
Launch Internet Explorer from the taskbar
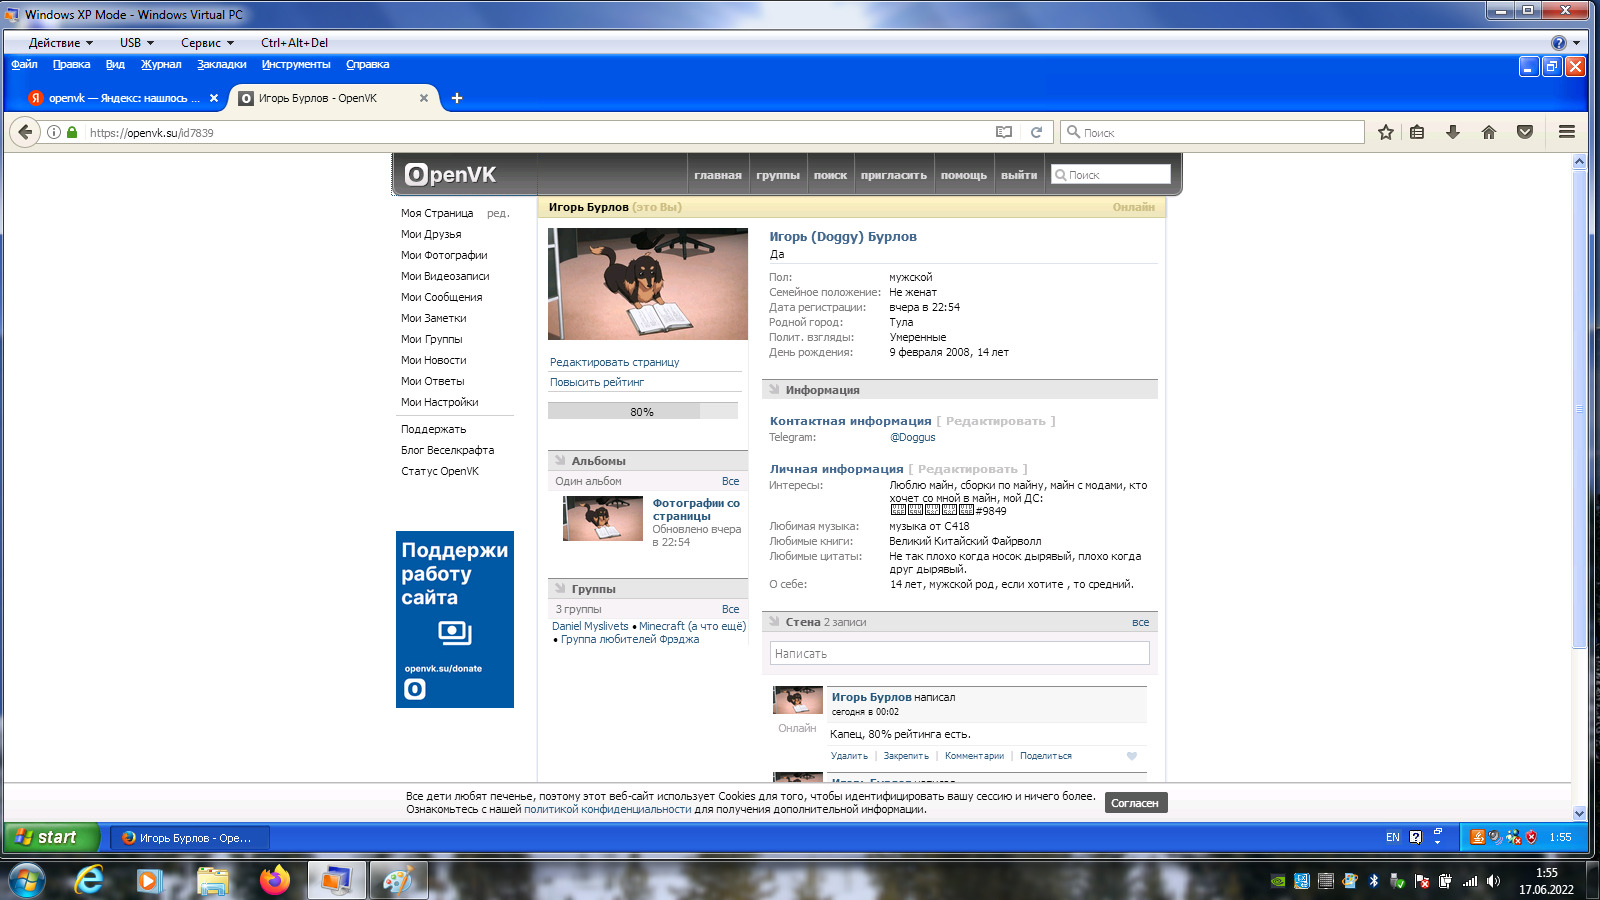pos(89,880)
